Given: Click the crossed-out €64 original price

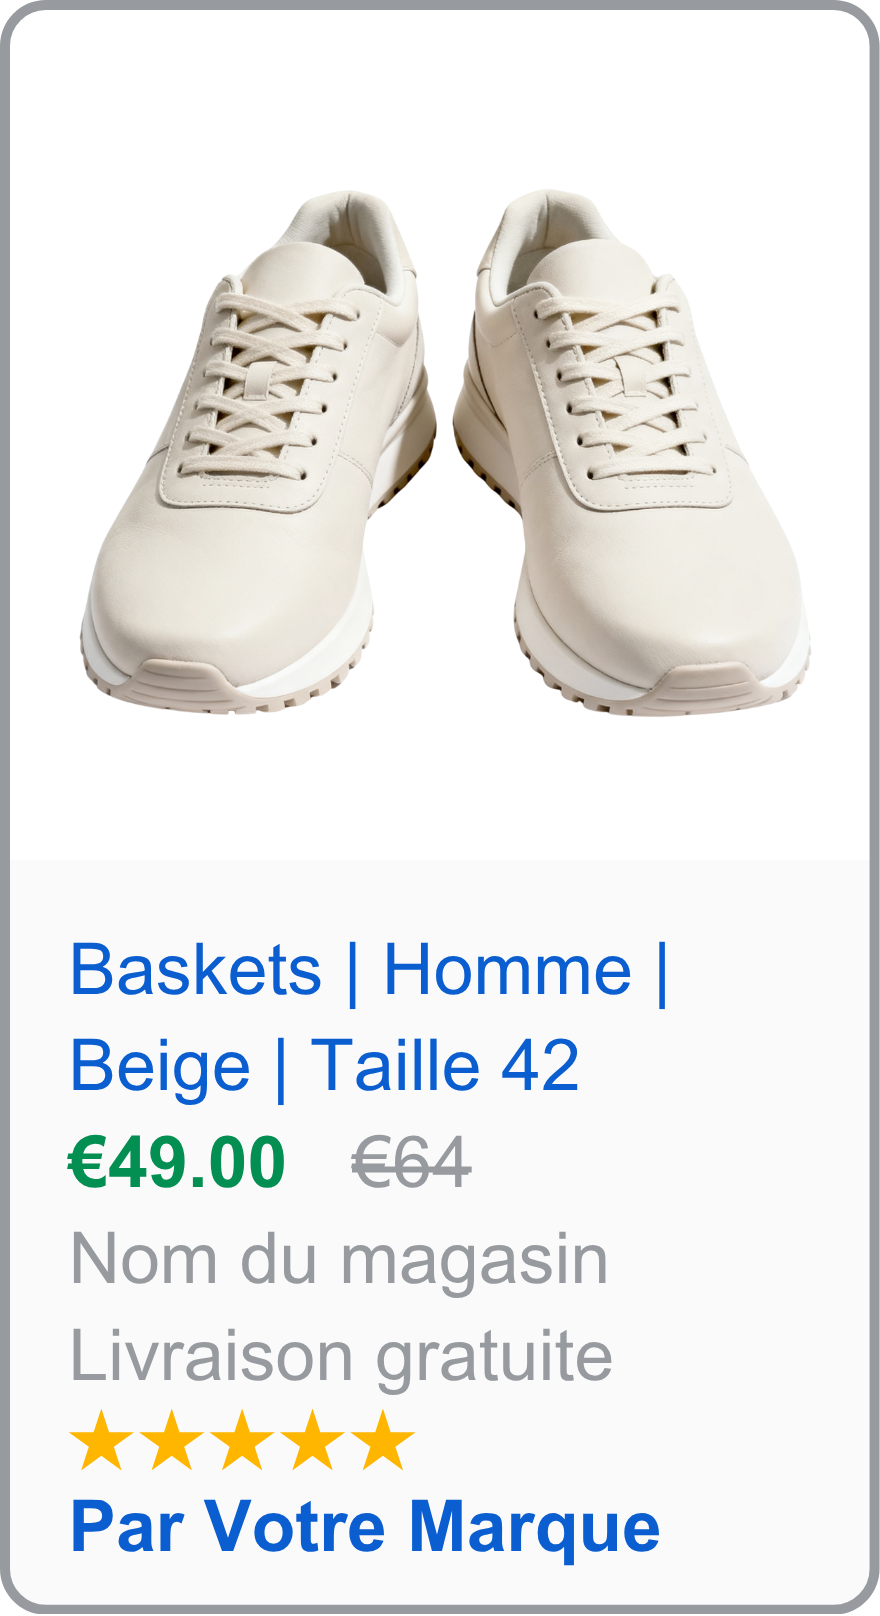Looking at the screenshot, I should 411,1164.
